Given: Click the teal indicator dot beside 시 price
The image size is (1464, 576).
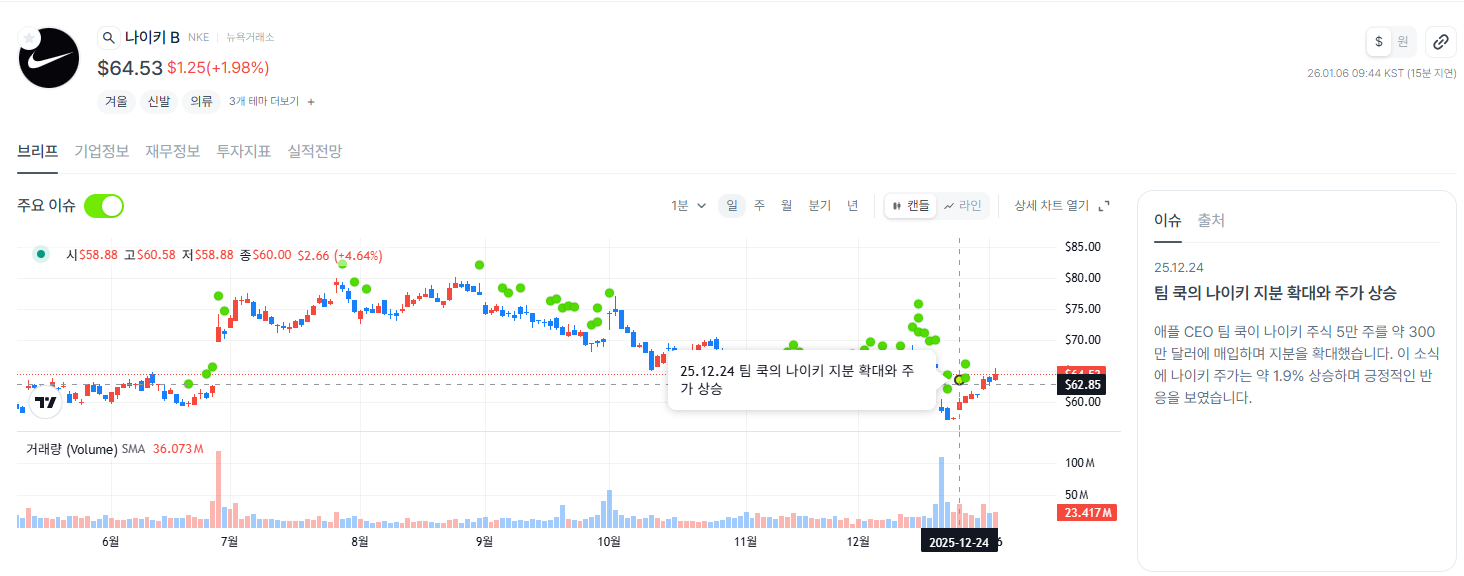Looking at the screenshot, I should click(41, 255).
